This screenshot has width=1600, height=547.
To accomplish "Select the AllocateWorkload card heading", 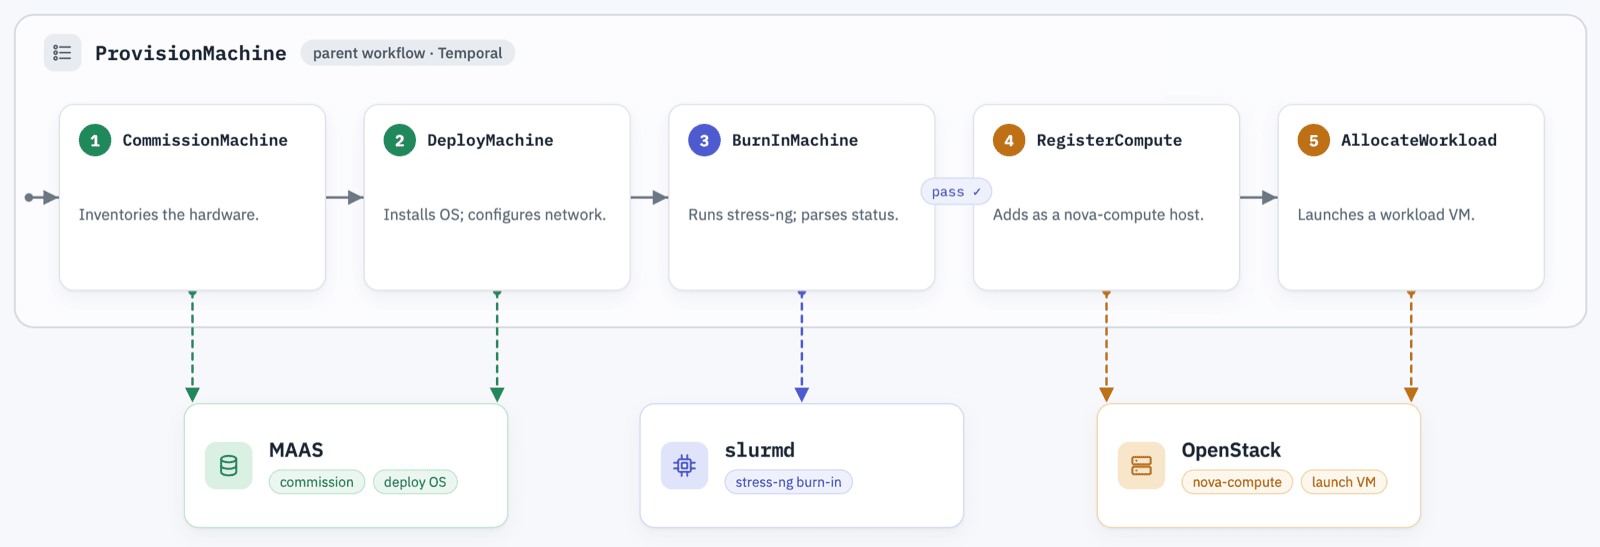I will pyautogui.click(x=1418, y=141).
